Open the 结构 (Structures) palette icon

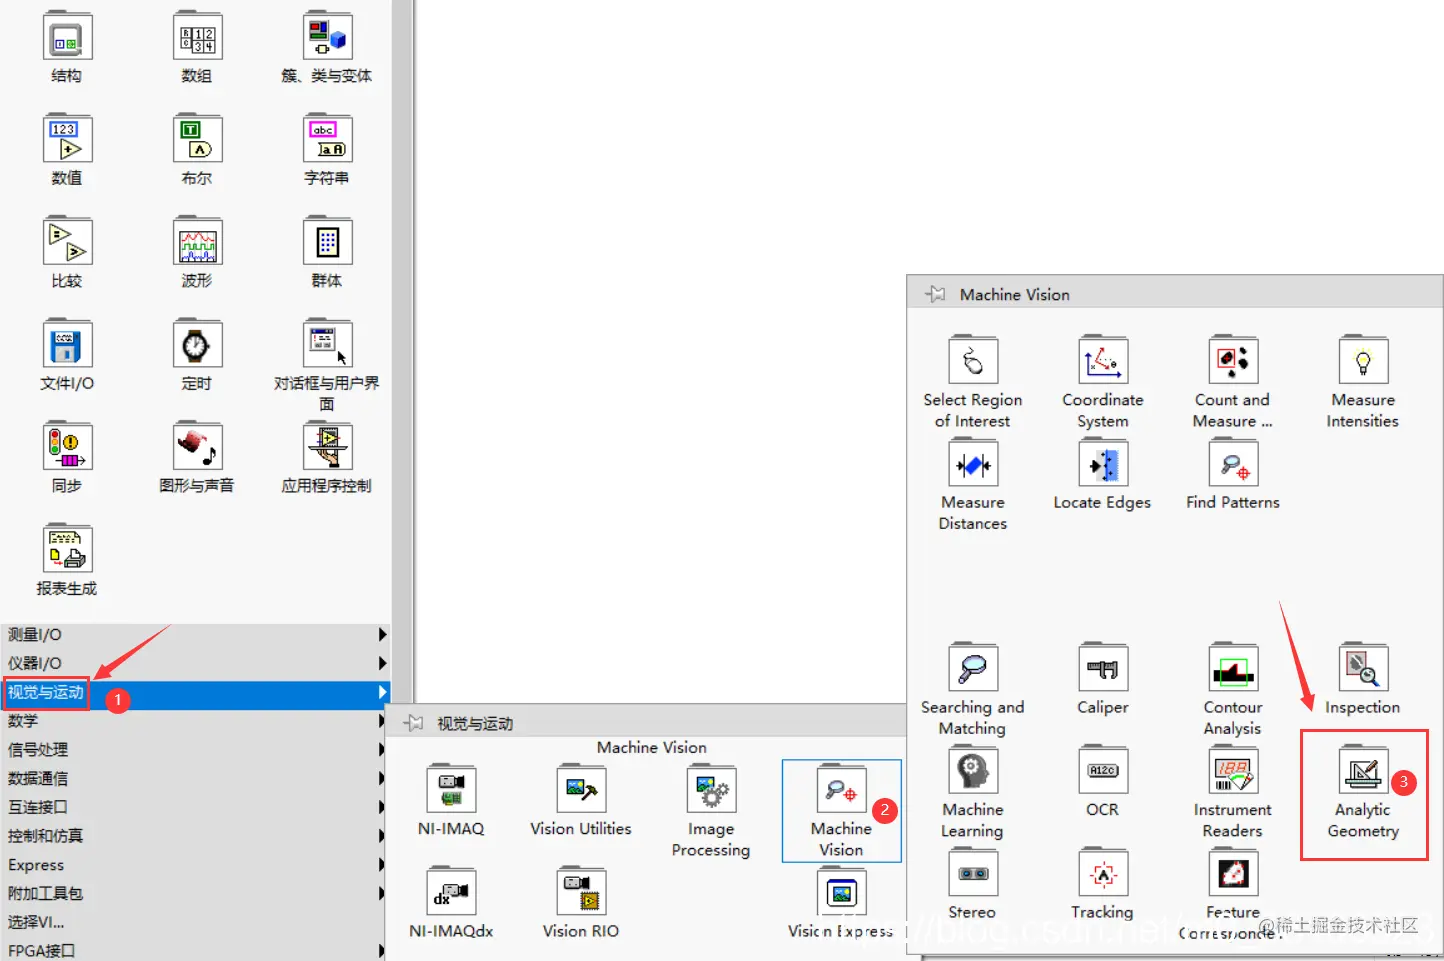point(67,37)
